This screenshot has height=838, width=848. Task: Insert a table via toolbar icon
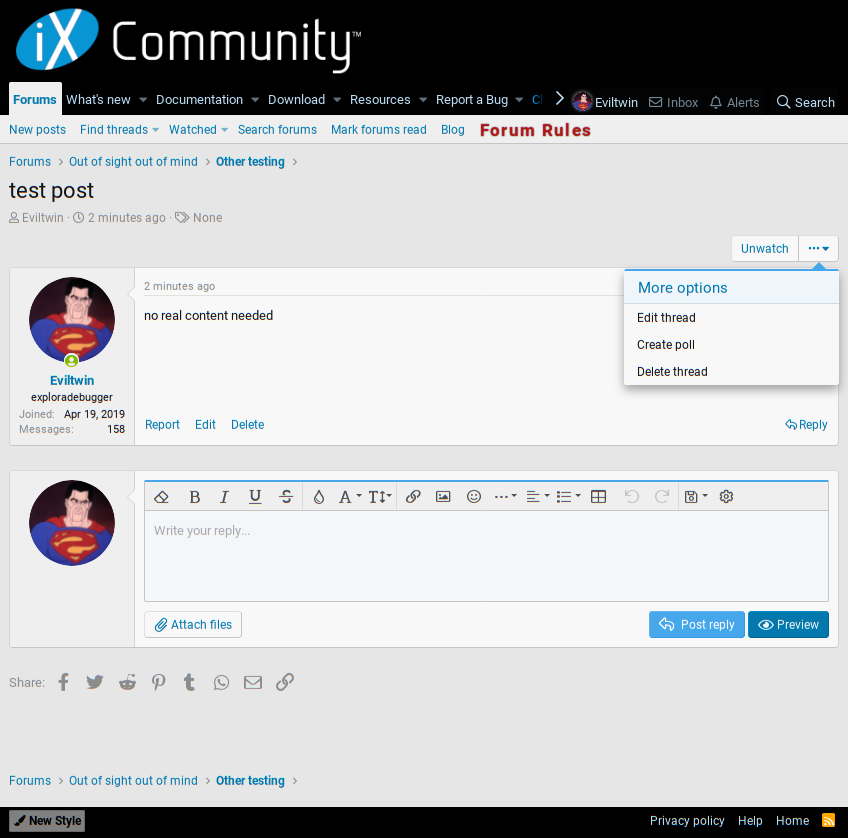coord(598,496)
